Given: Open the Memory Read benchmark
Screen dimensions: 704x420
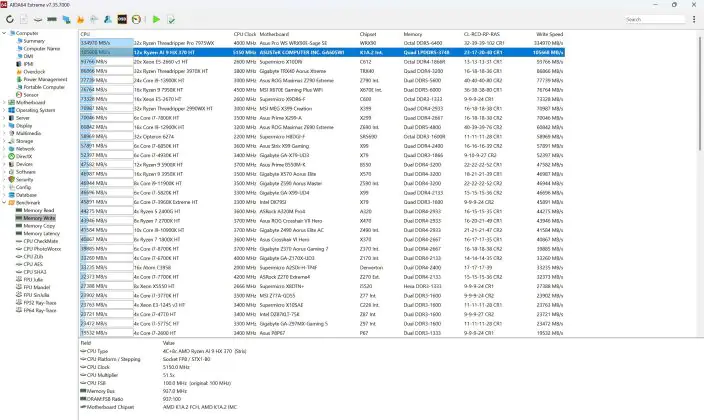Looking at the screenshot, I should [x=39, y=210].
